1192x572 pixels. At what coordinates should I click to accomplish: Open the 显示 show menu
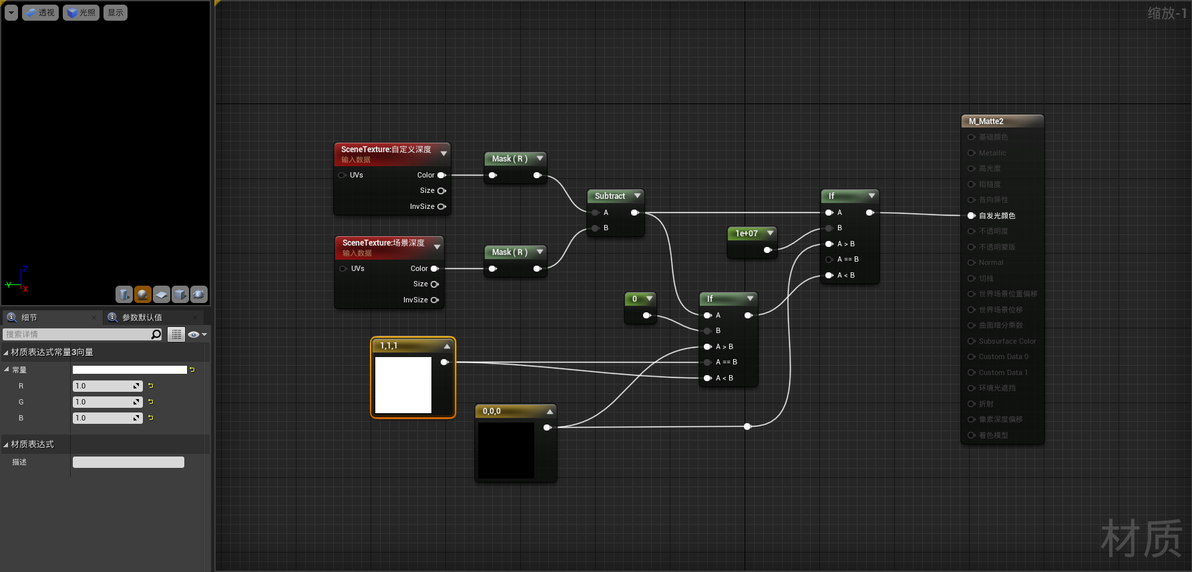tap(115, 12)
